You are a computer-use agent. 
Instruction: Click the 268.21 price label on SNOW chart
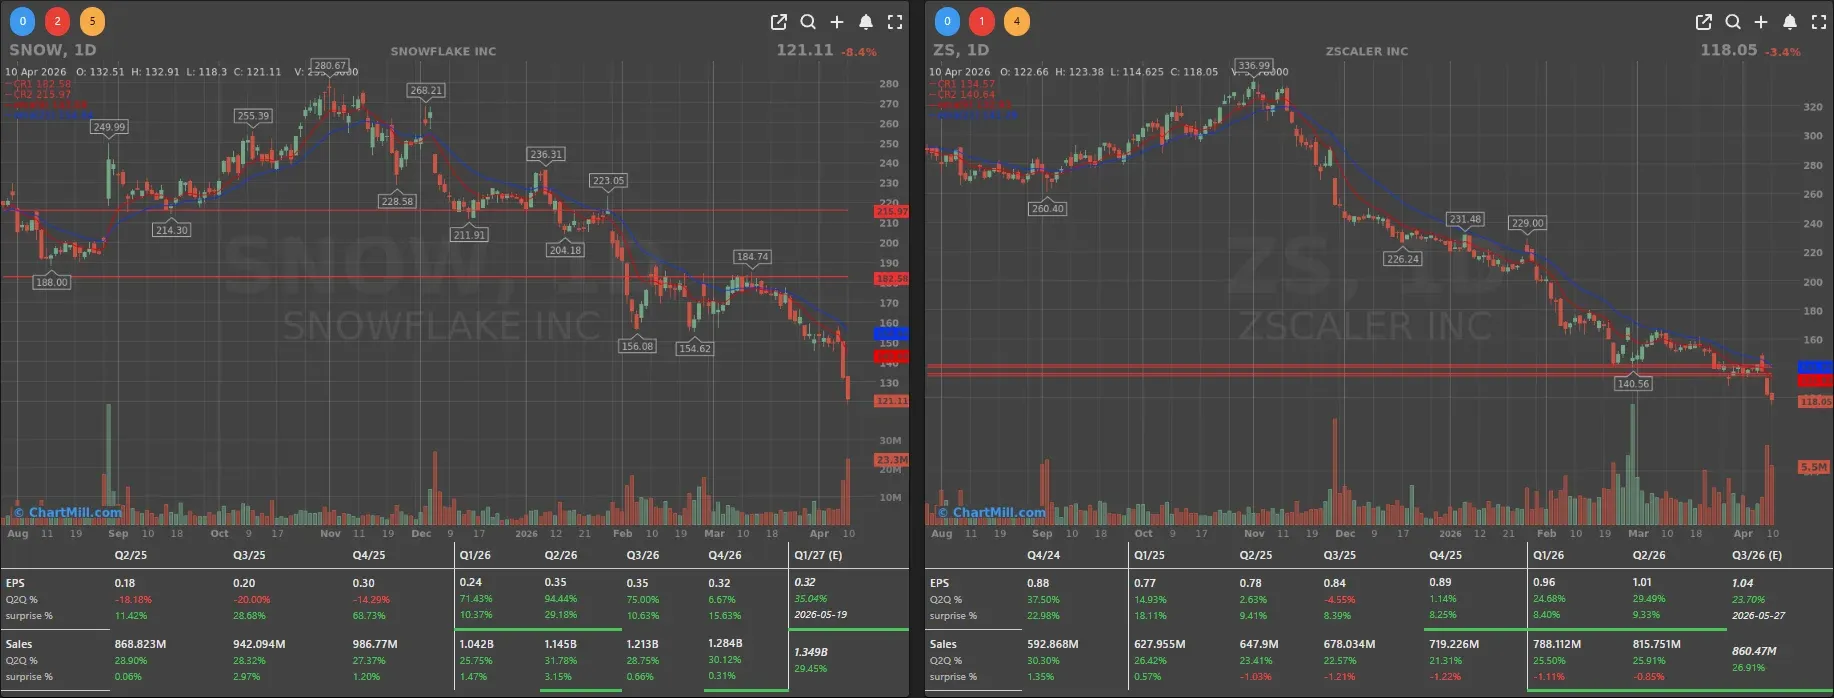[x=426, y=90]
